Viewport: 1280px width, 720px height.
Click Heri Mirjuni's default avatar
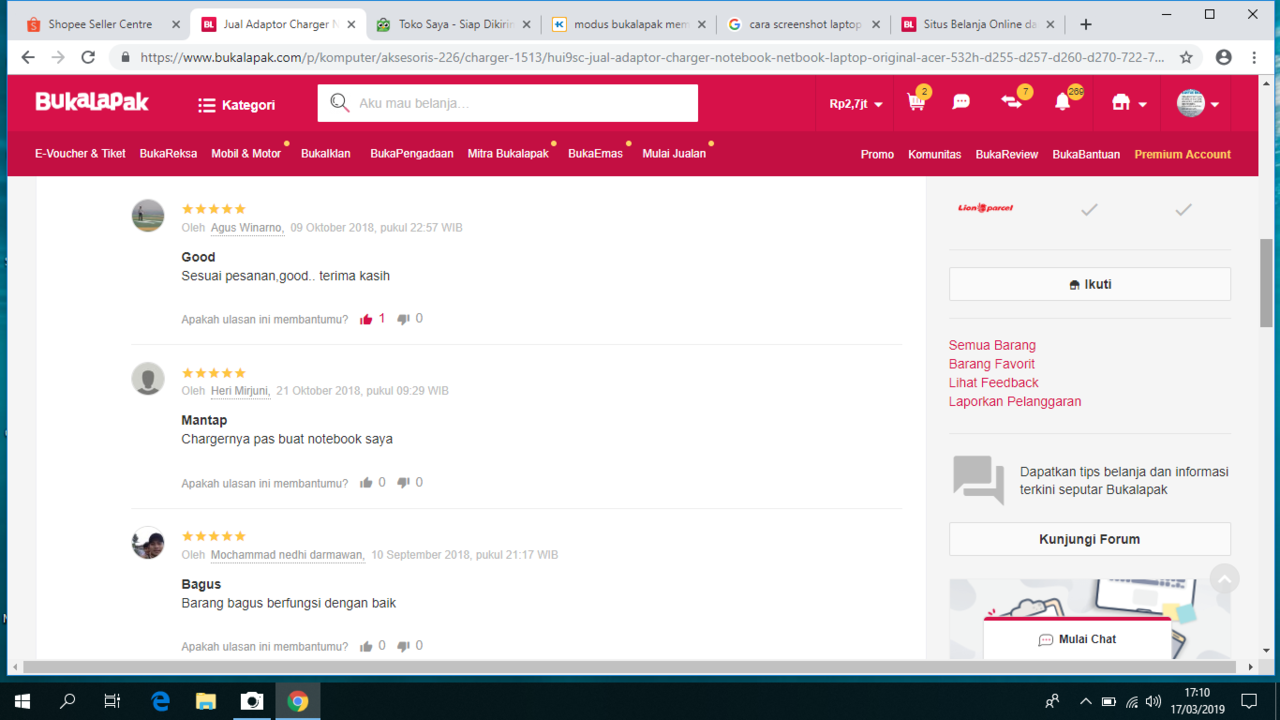[x=148, y=379]
